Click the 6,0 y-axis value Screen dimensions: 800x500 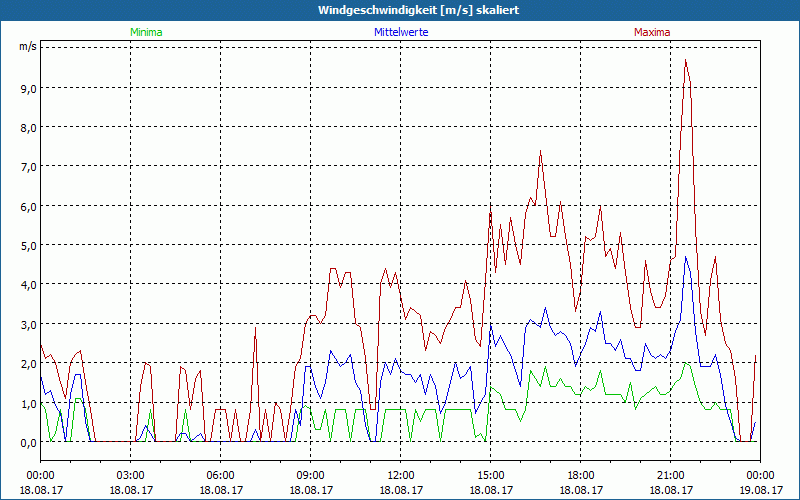(x=28, y=207)
